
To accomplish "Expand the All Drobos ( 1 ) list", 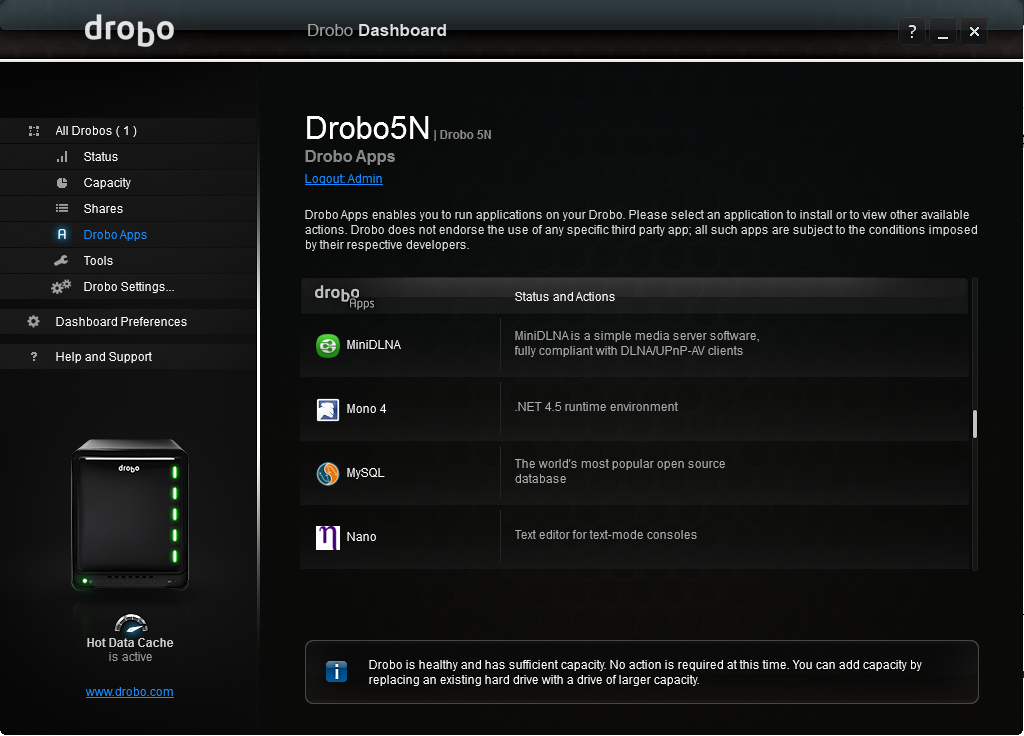I will click(x=96, y=131).
